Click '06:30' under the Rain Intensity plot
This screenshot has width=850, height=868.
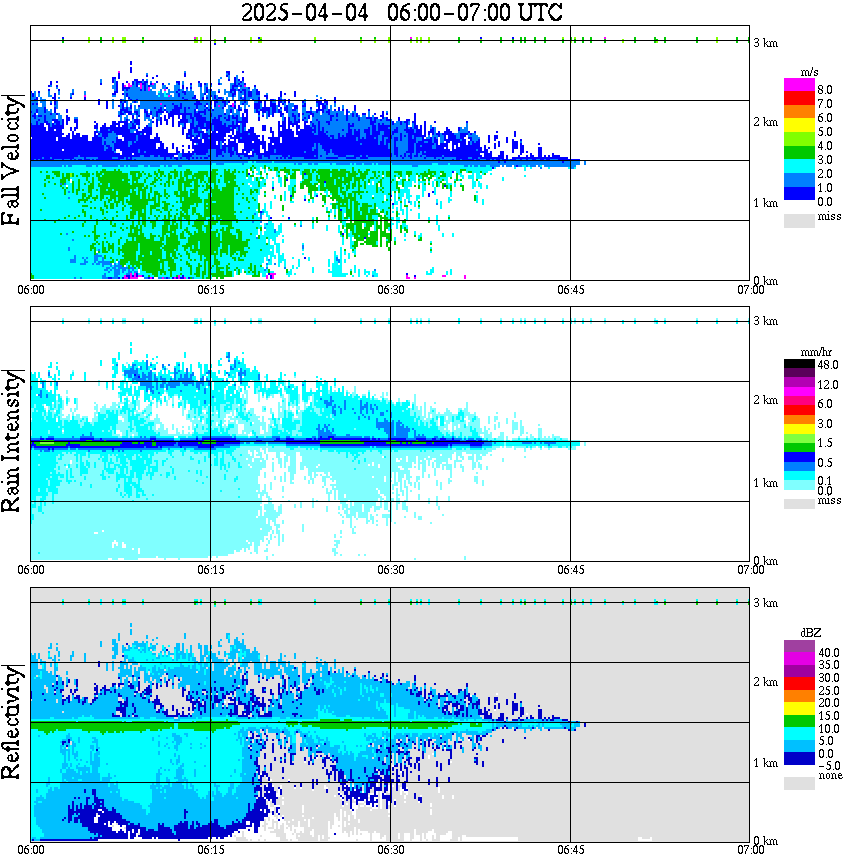(390, 570)
